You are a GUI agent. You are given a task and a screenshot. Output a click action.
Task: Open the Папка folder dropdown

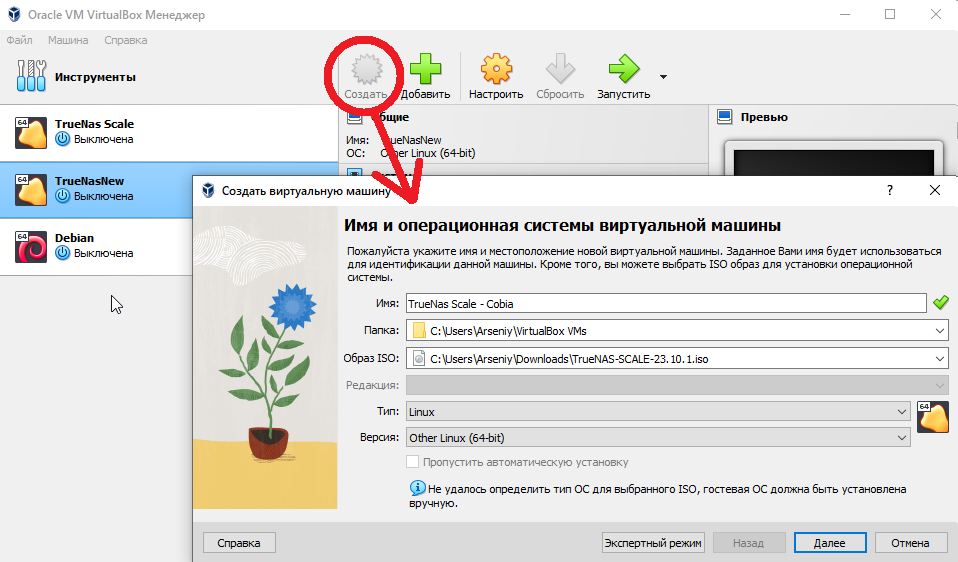click(940, 330)
